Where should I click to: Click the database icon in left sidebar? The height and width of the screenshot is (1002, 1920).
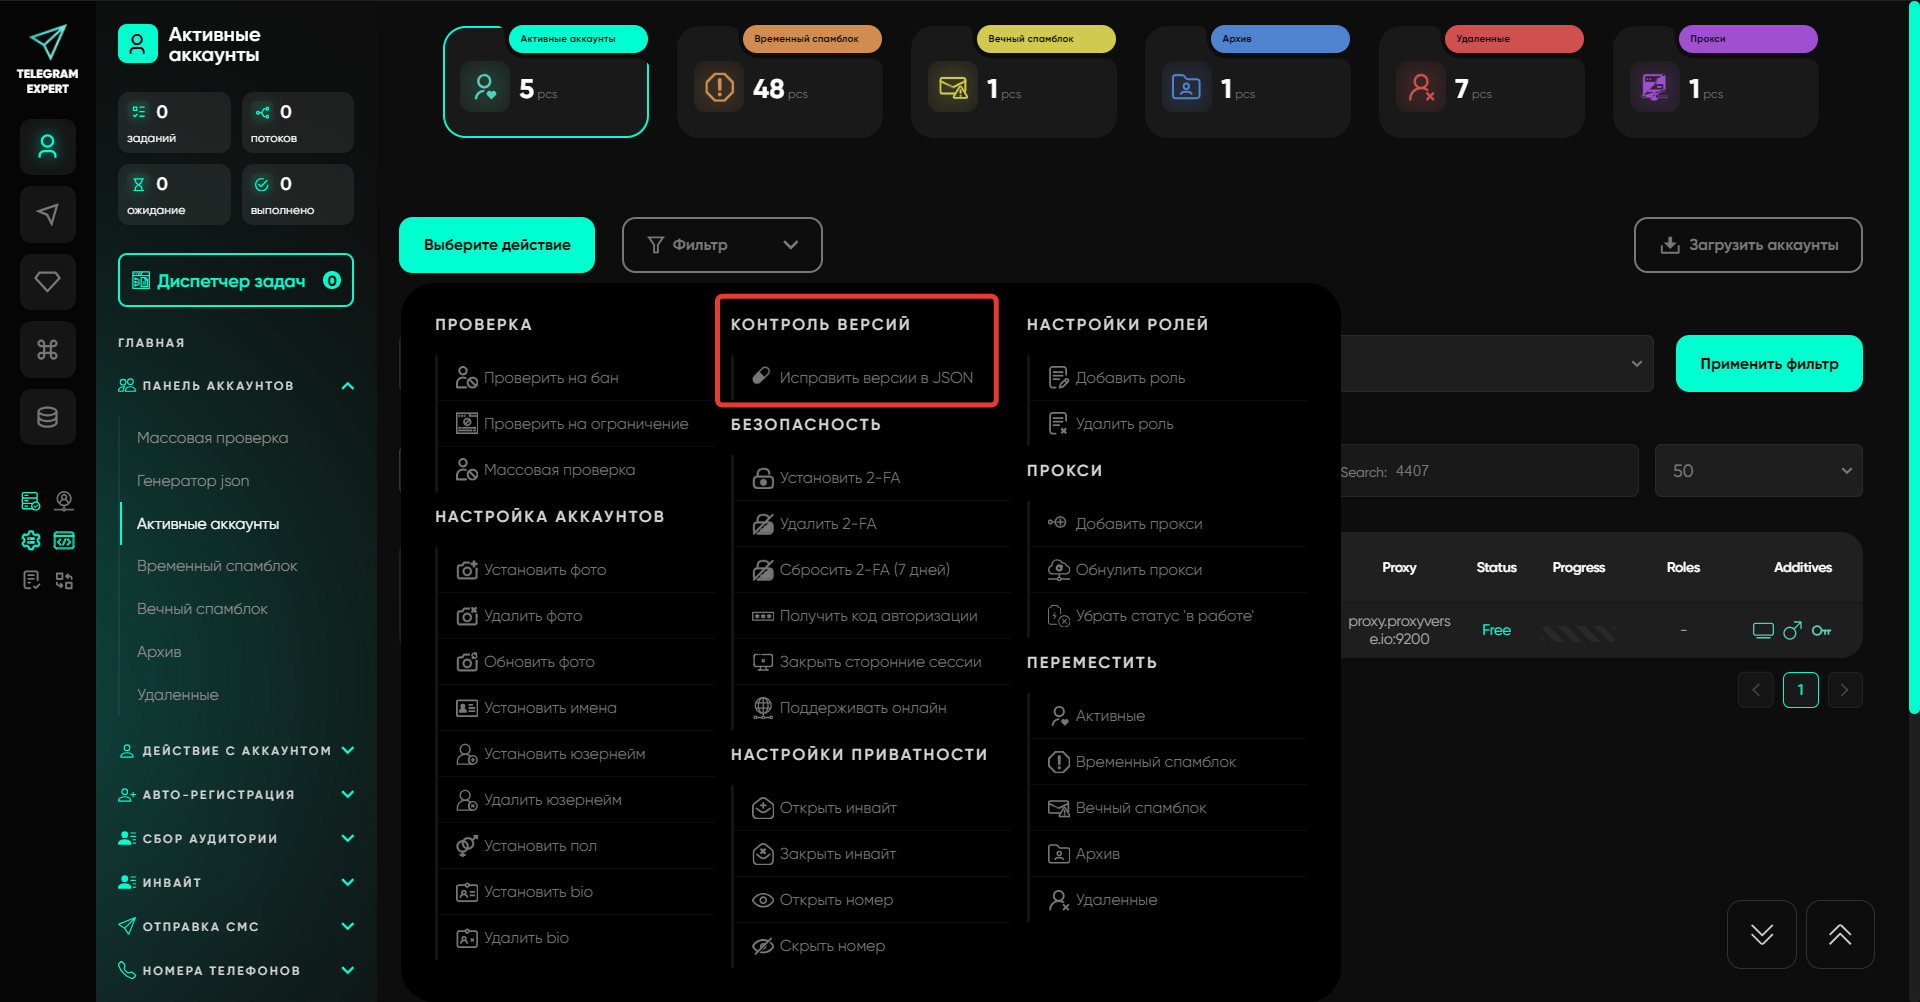pyautogui.click(x=48, y=417)
